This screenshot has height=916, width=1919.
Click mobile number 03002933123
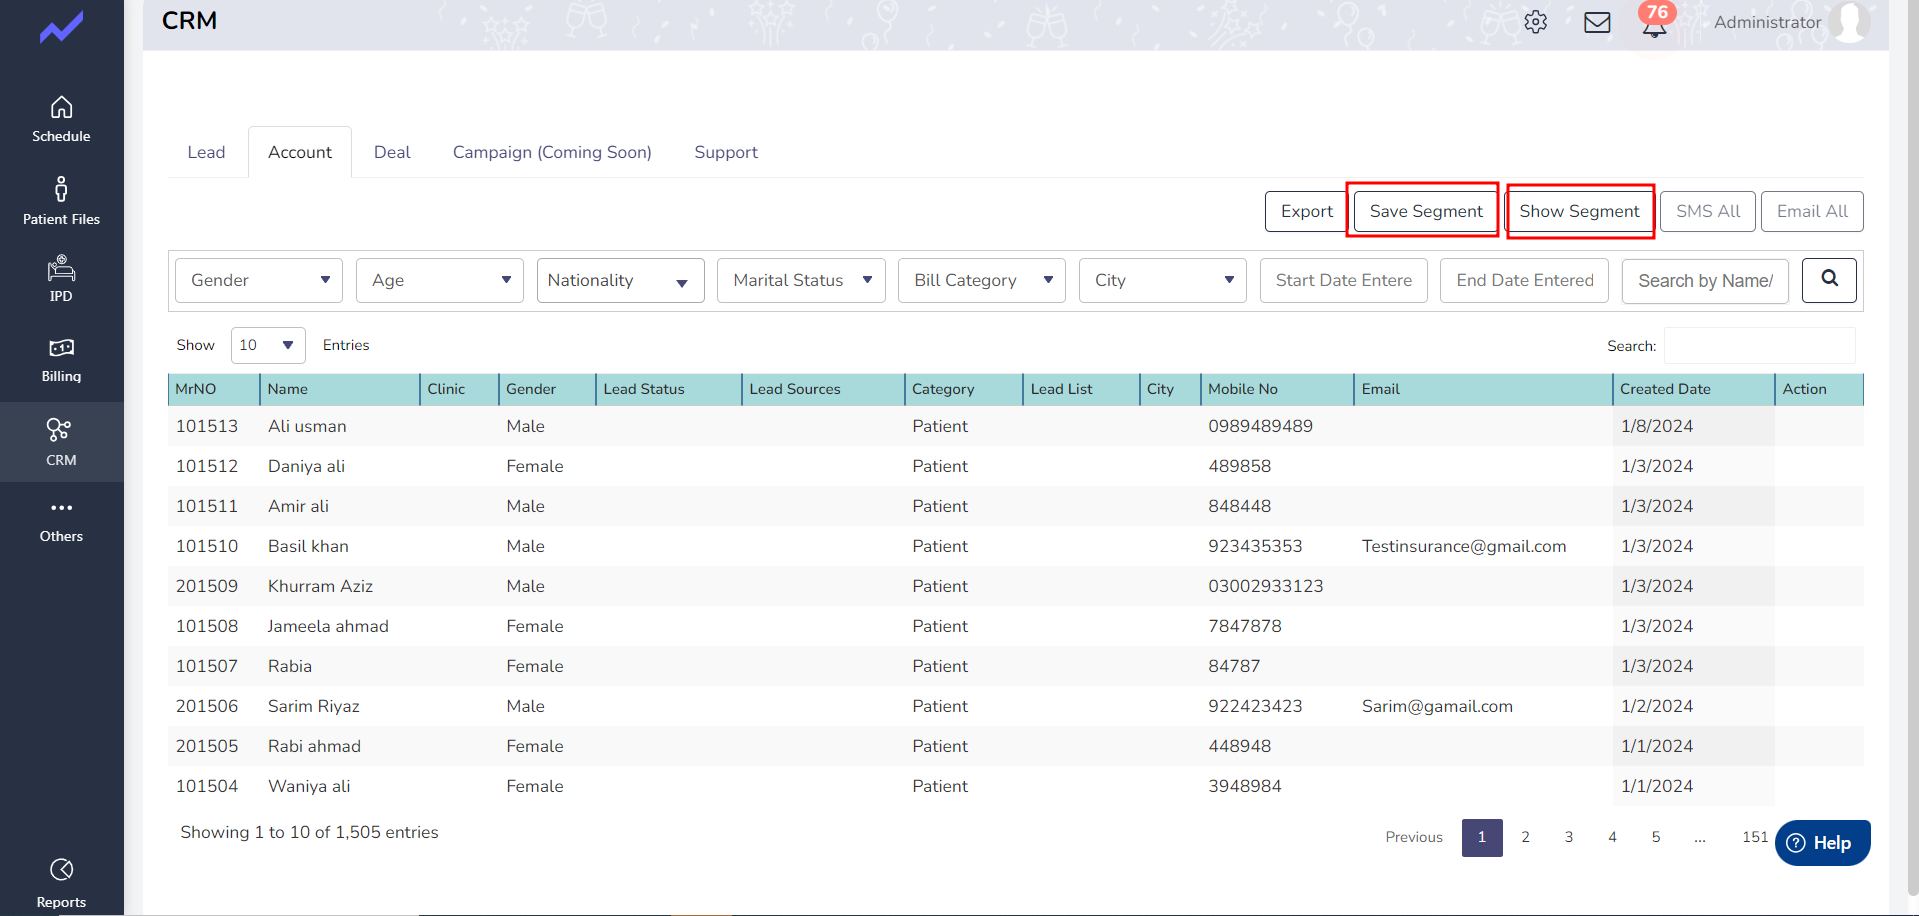click(x=1266, y=586)
